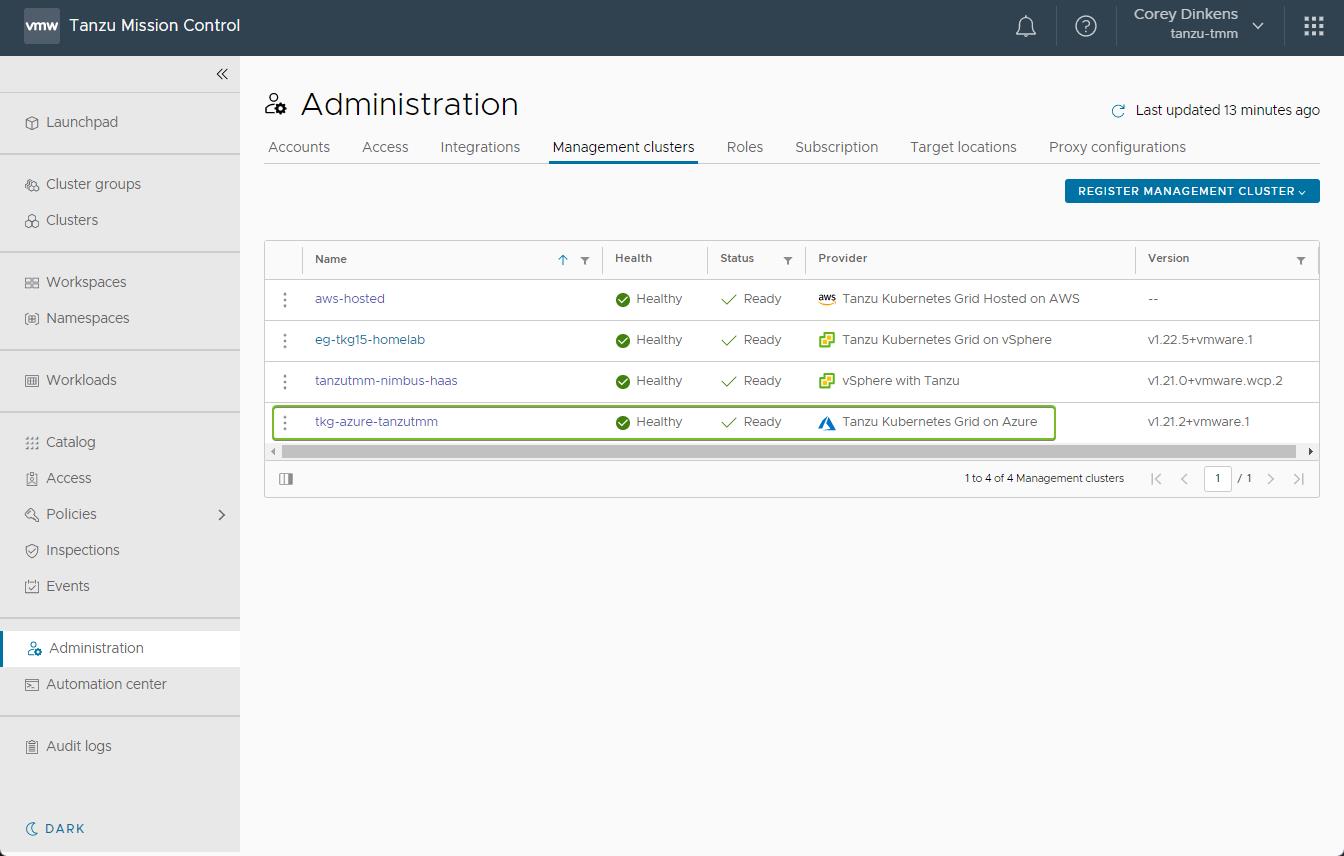Click the Provider column header
Viewport: 1344px width, 856px height.
click(x=843, y=259)
